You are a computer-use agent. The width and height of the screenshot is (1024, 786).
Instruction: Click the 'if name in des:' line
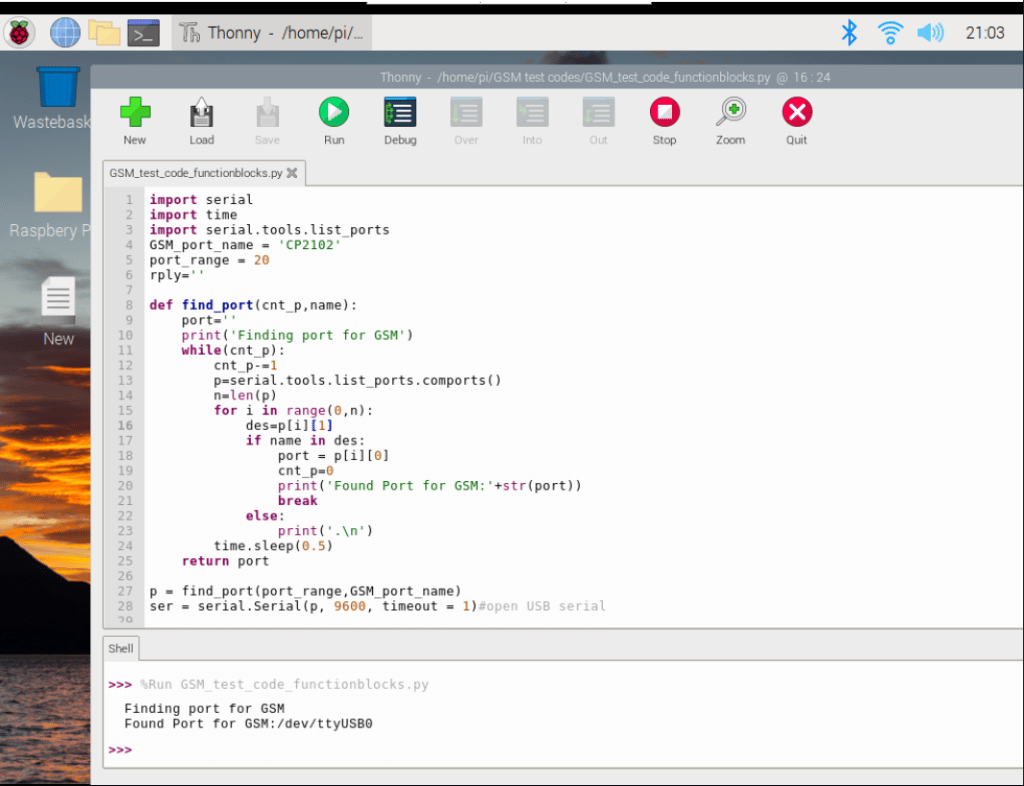305,440
